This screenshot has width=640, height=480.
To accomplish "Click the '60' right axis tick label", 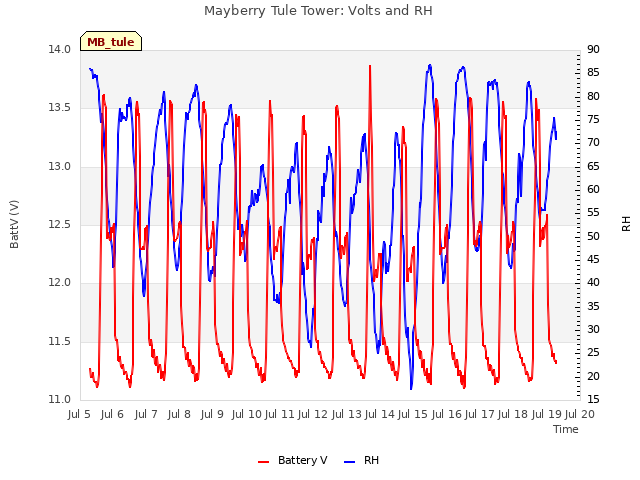I will coord(593,189).
